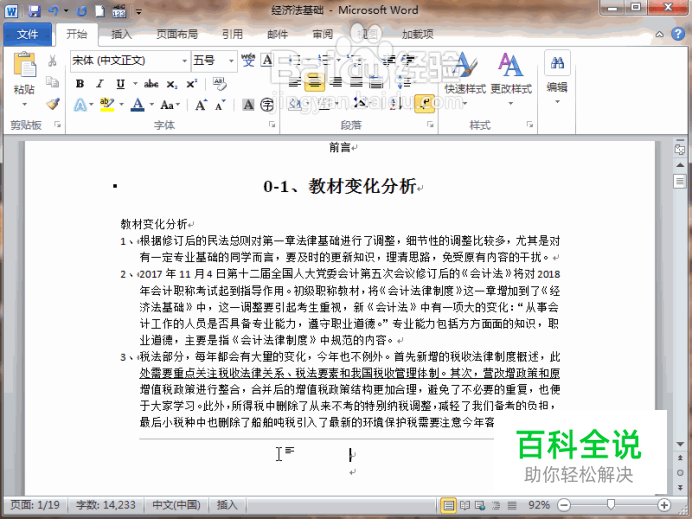
Task: Click the Save icon in quick access toolbar
Action: 34,11
